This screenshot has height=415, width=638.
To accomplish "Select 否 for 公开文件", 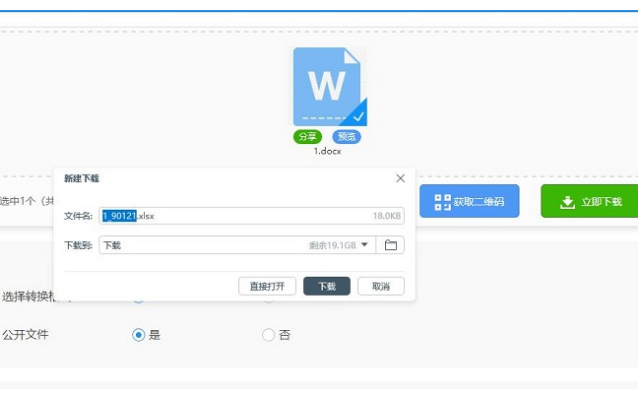I will (x=268, y=335).
